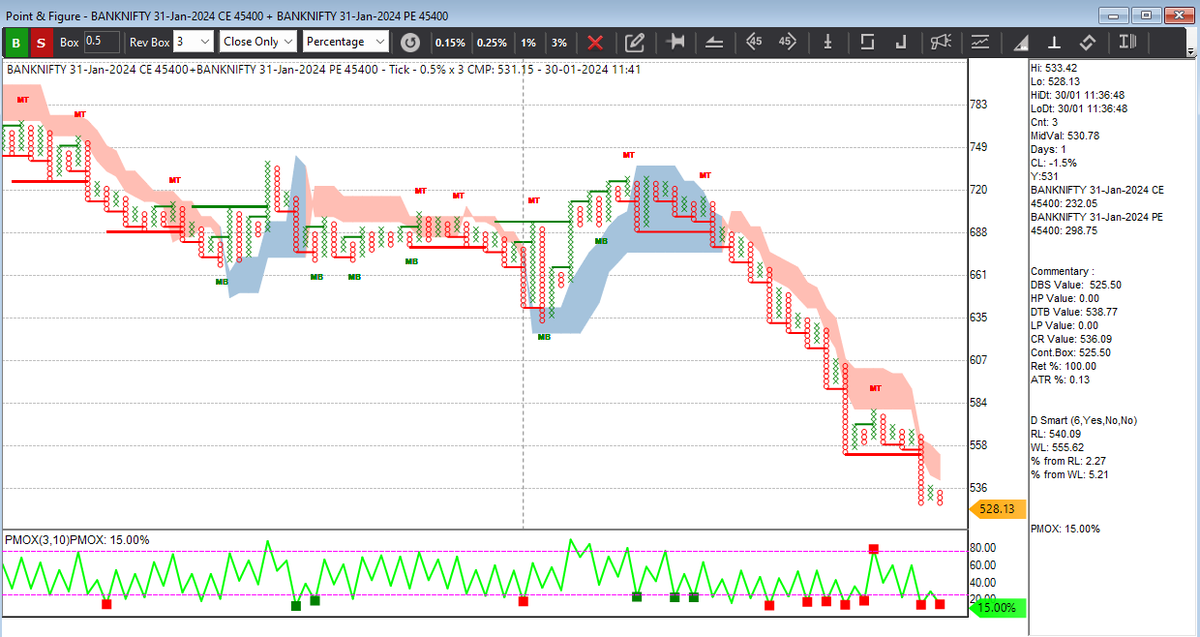This screenshot has width=1200, height=637.
Task: Select the 45-degree right trendline tool
Action: coord(786,42)
